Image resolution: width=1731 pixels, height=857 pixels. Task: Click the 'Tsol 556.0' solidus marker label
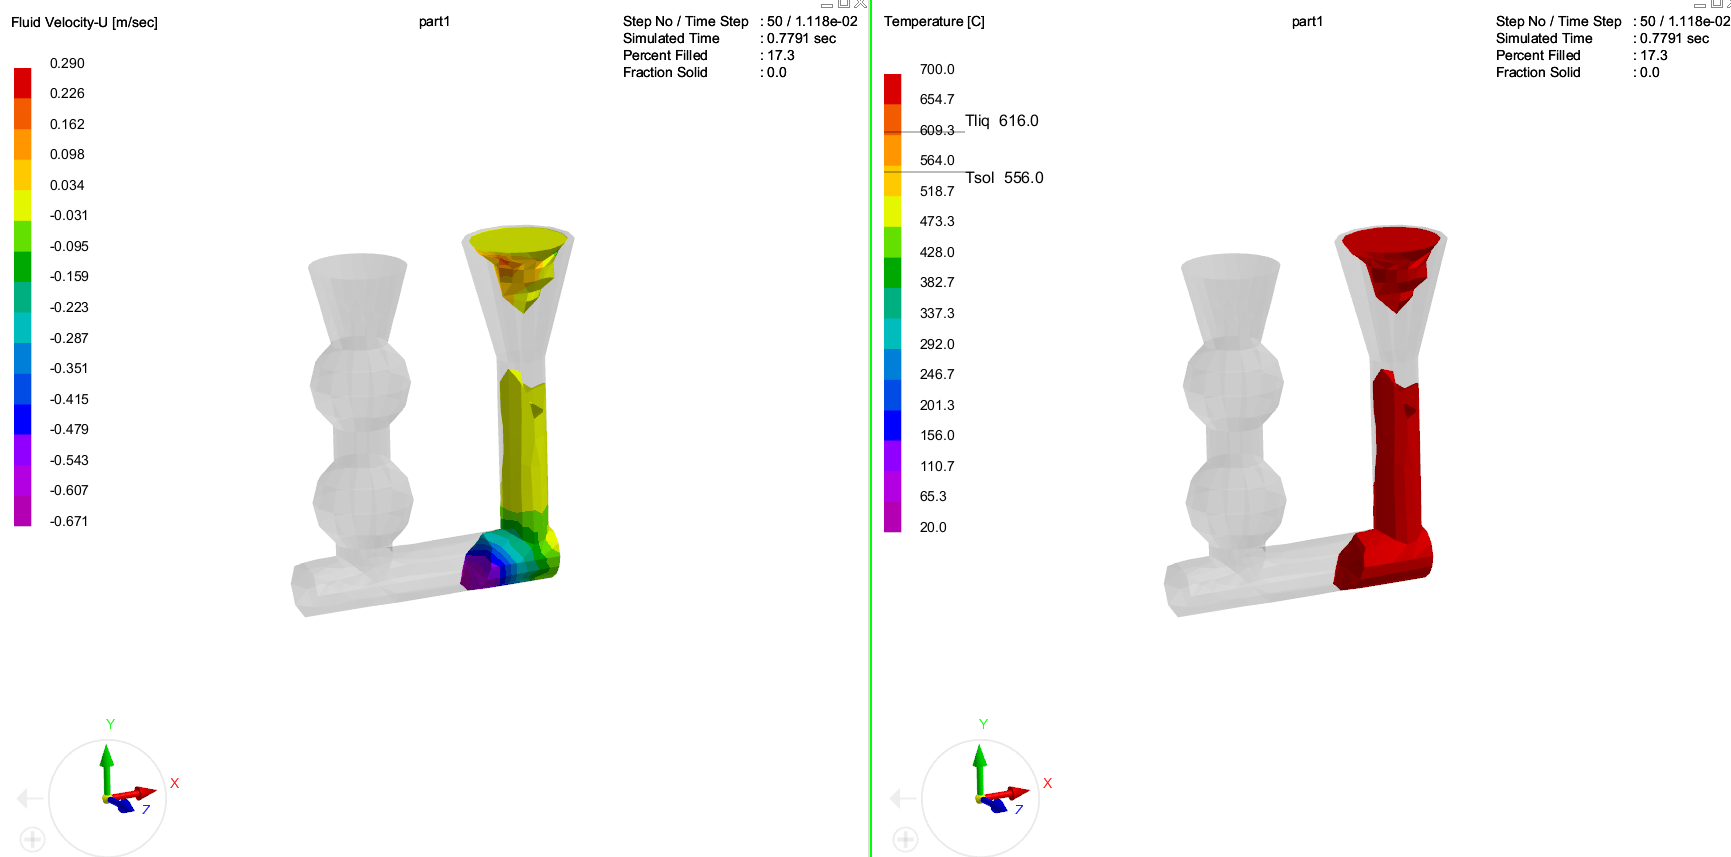tap(1004, 178)
